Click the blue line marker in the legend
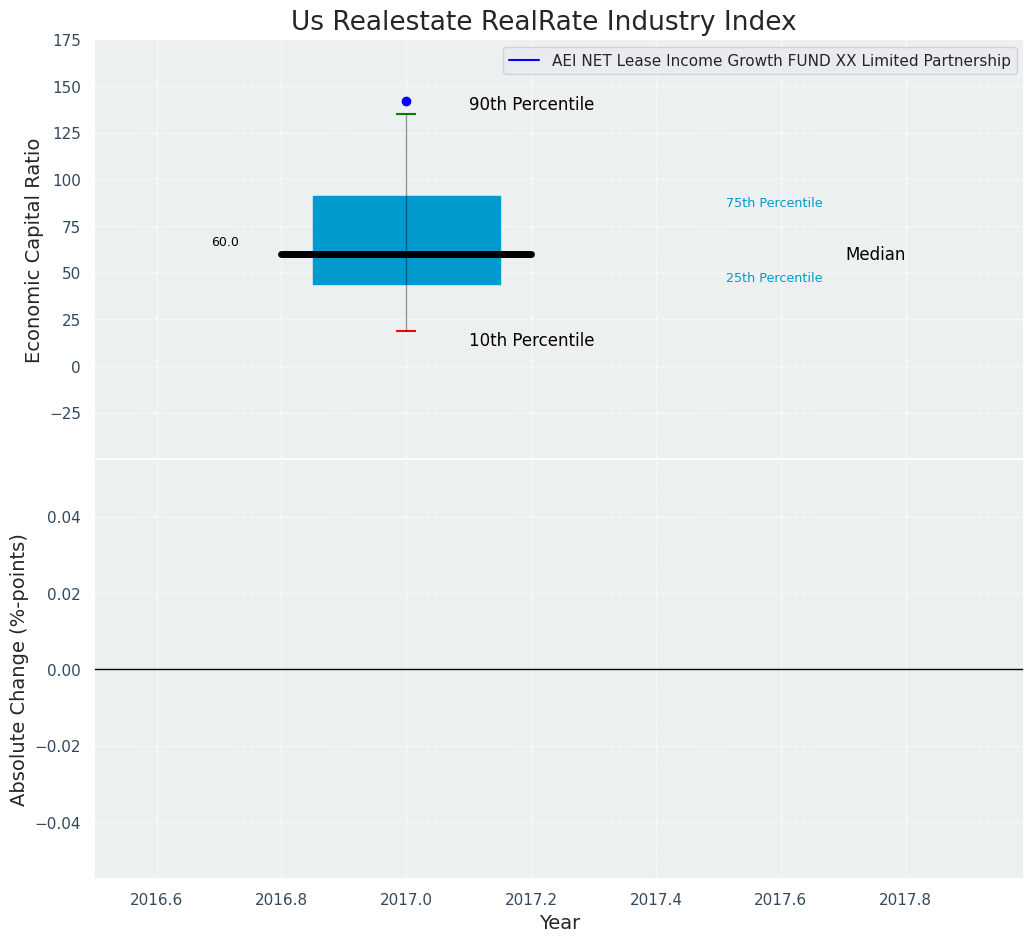 [524, 61]
